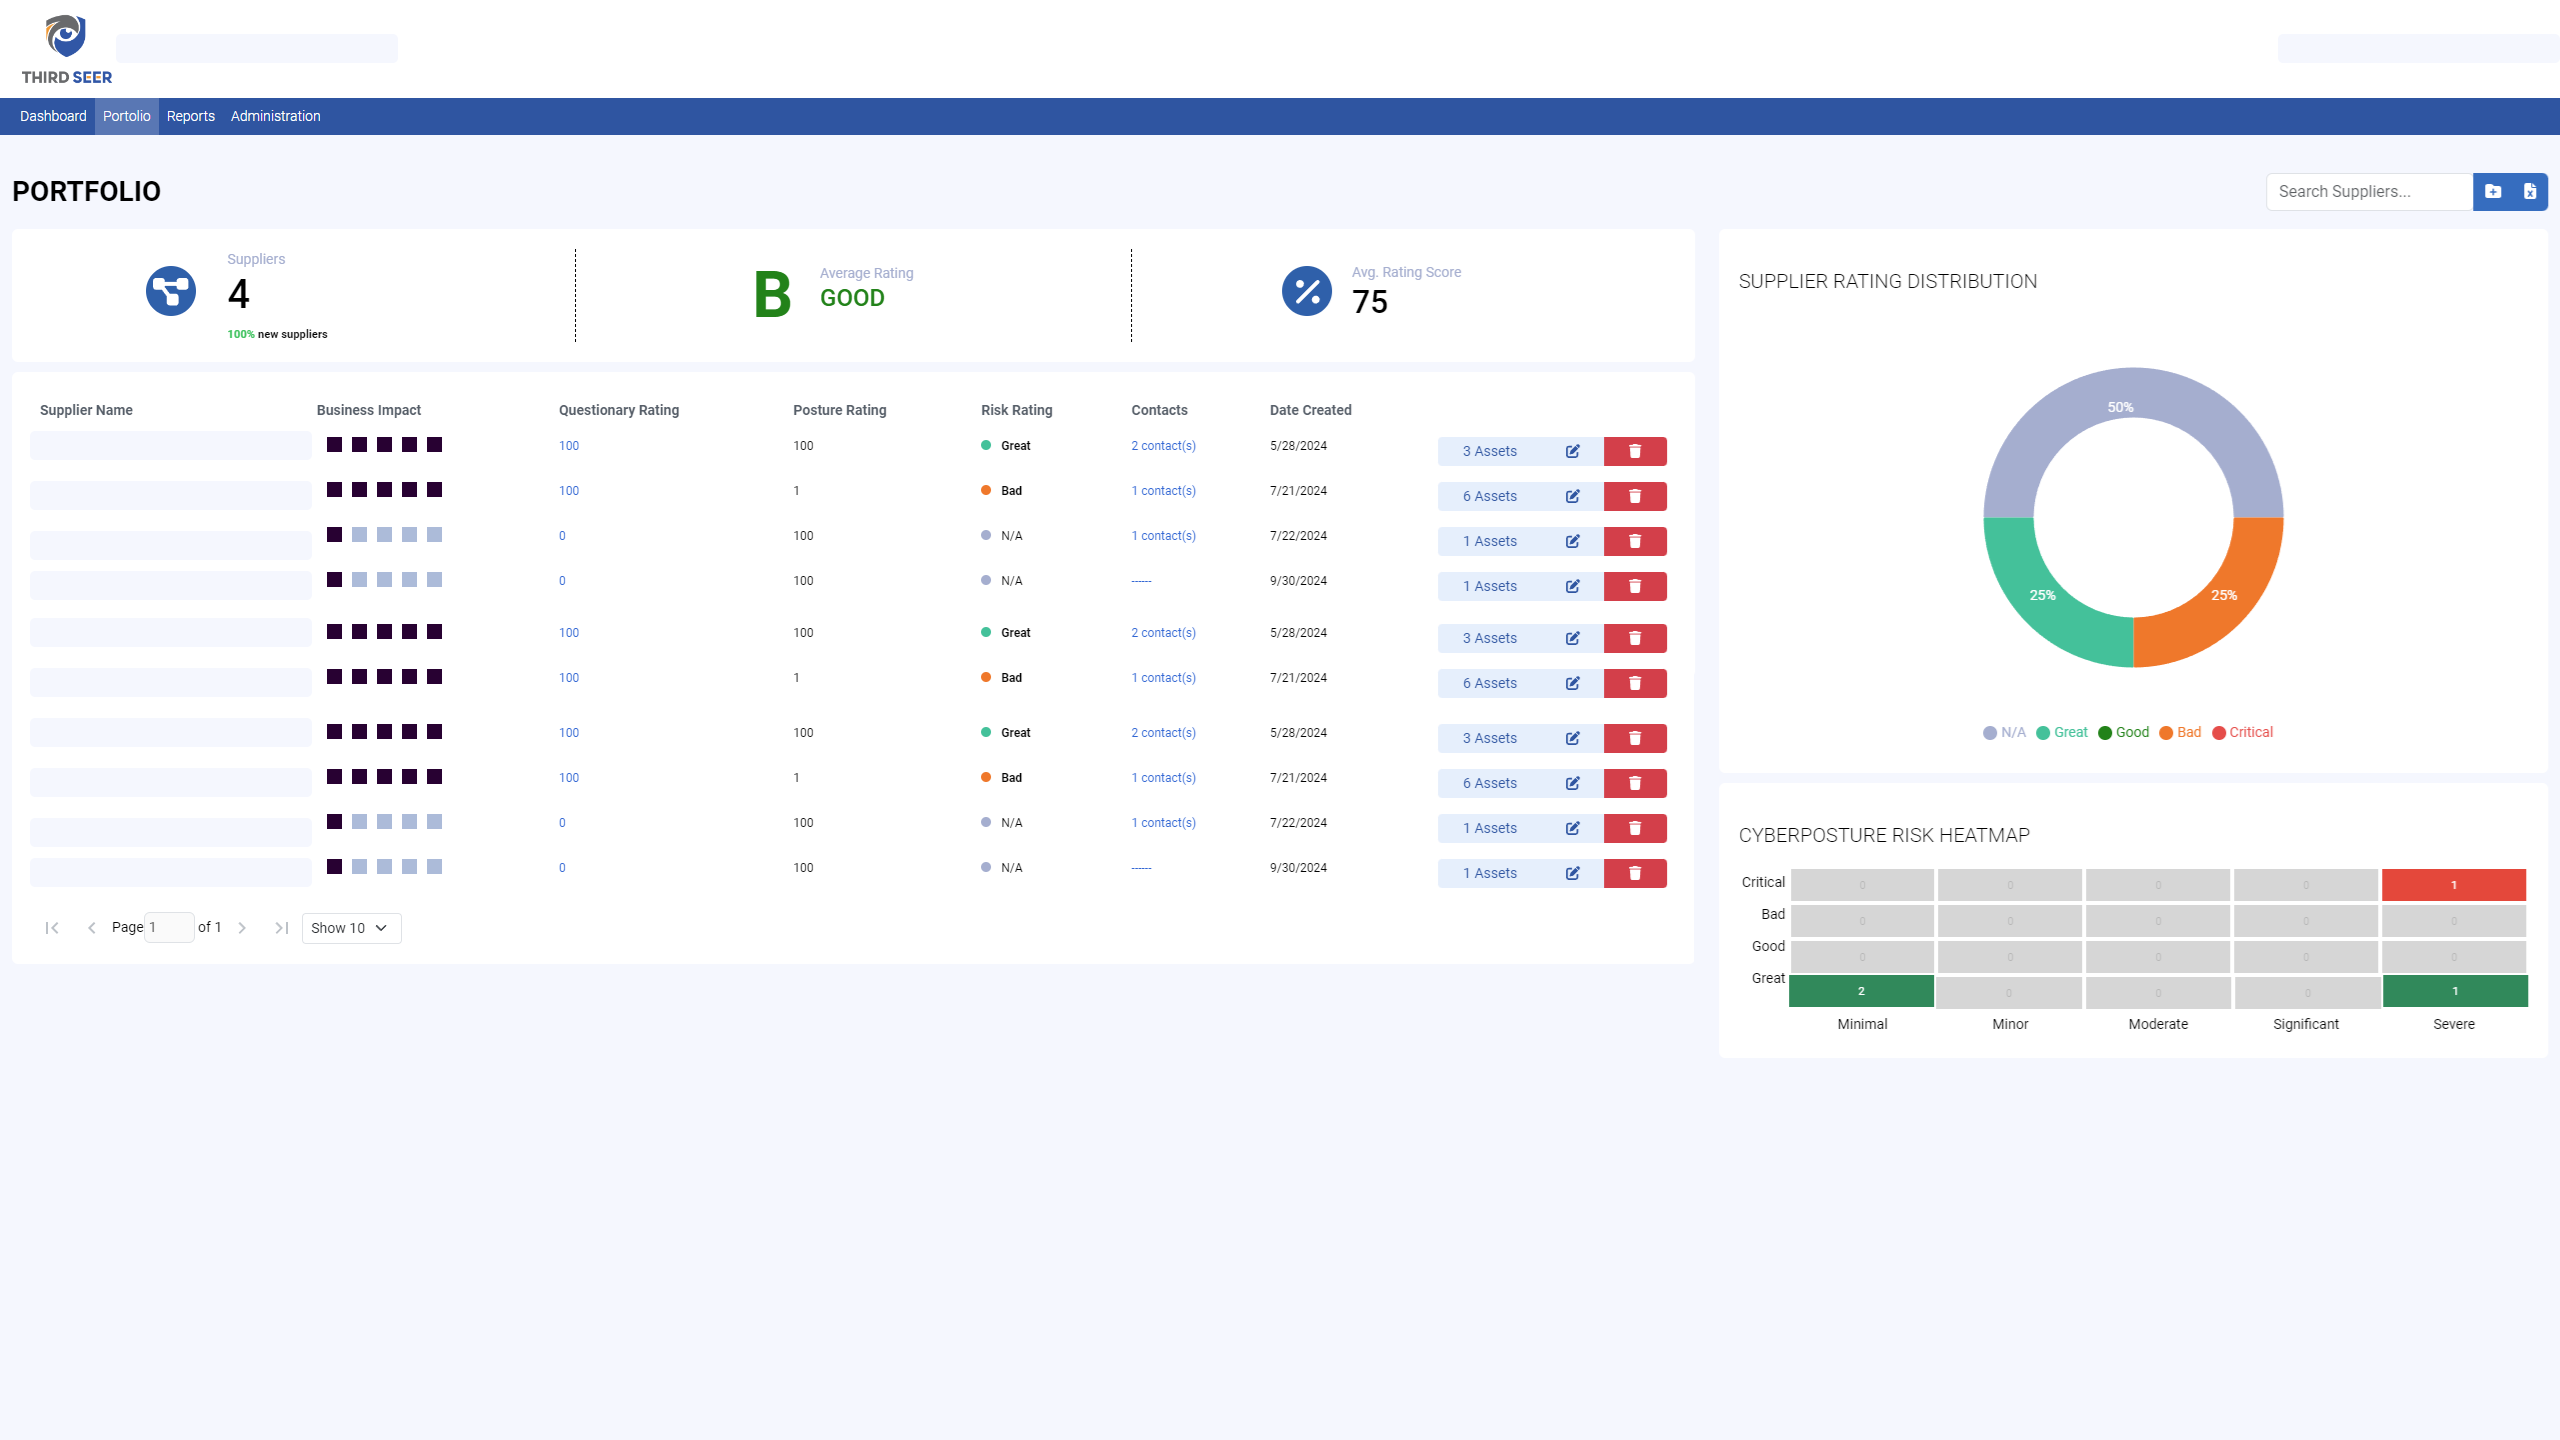The height and width of the screenshot is (1440, 2560).
Task: Click the average rating value "GOOD"
Action: [x=852, y=298]
